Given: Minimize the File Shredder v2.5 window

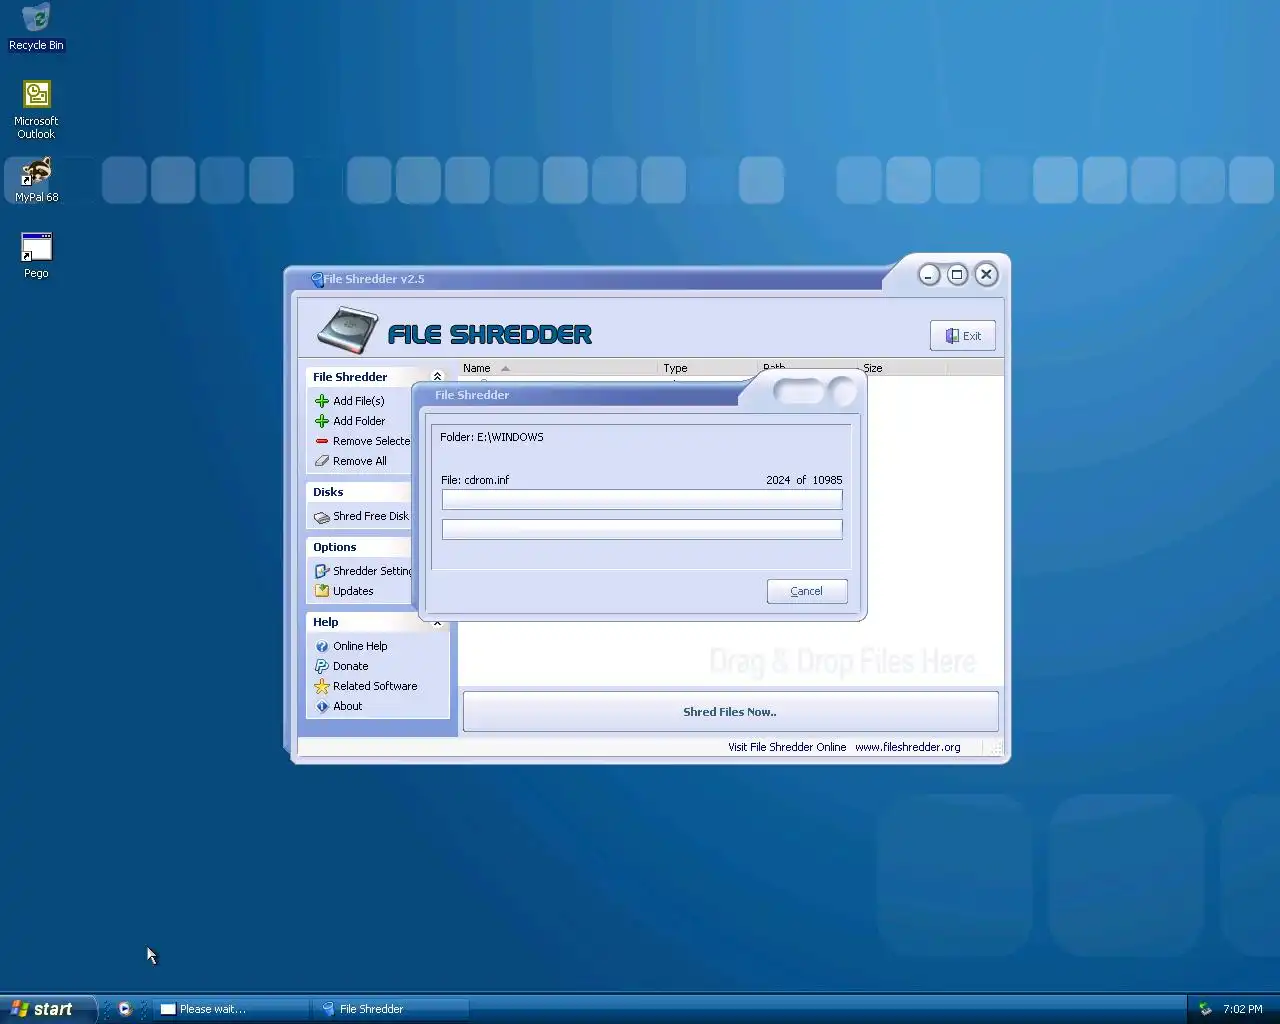Looking at the screenshot, I should [x=929, y=274].
